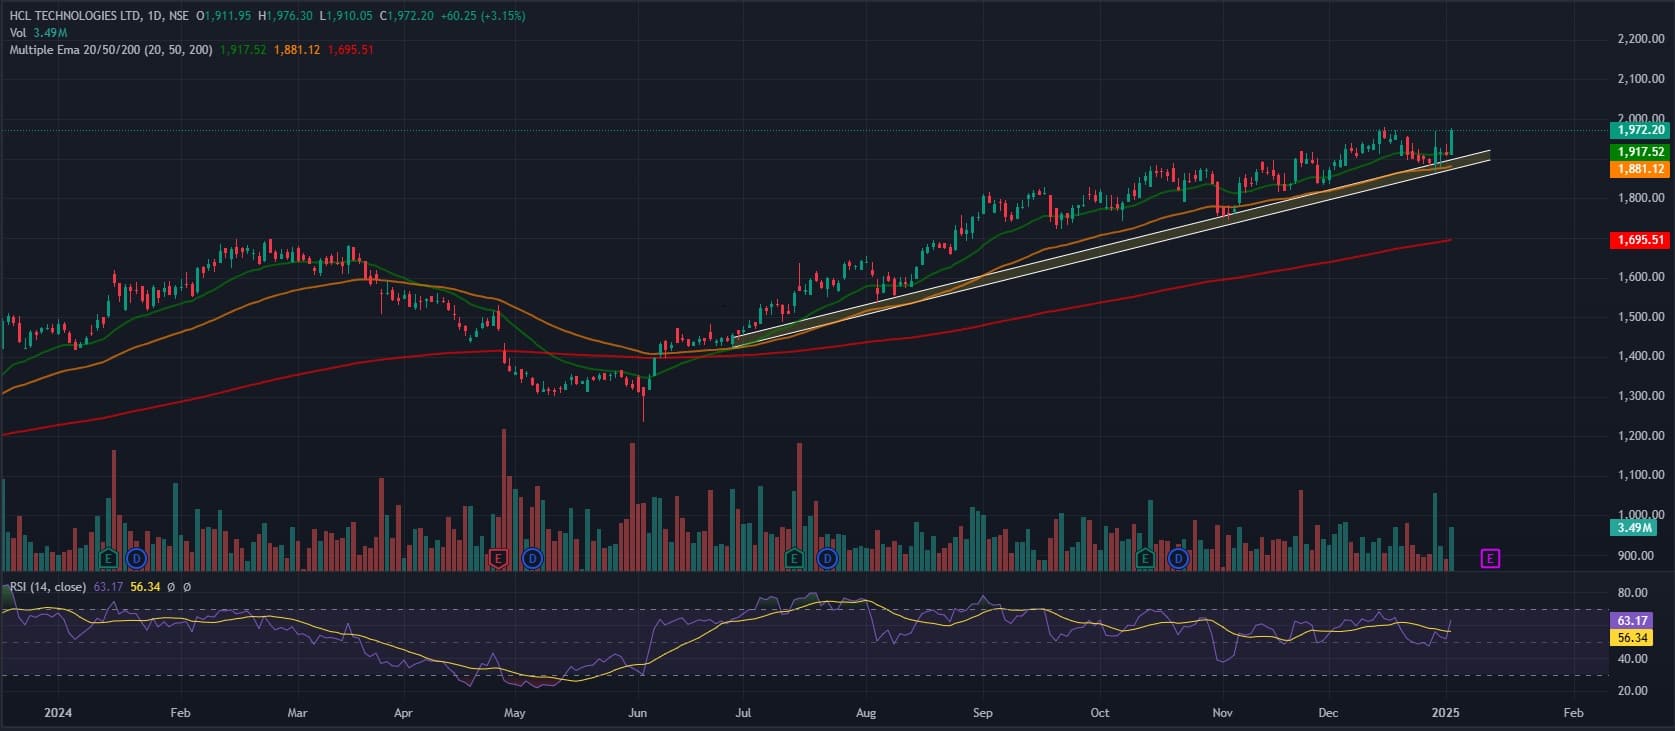Click the 2,200.00 price scale label
The height and width of the screenshot is (731, 1675).
(x=1640, y=39)
